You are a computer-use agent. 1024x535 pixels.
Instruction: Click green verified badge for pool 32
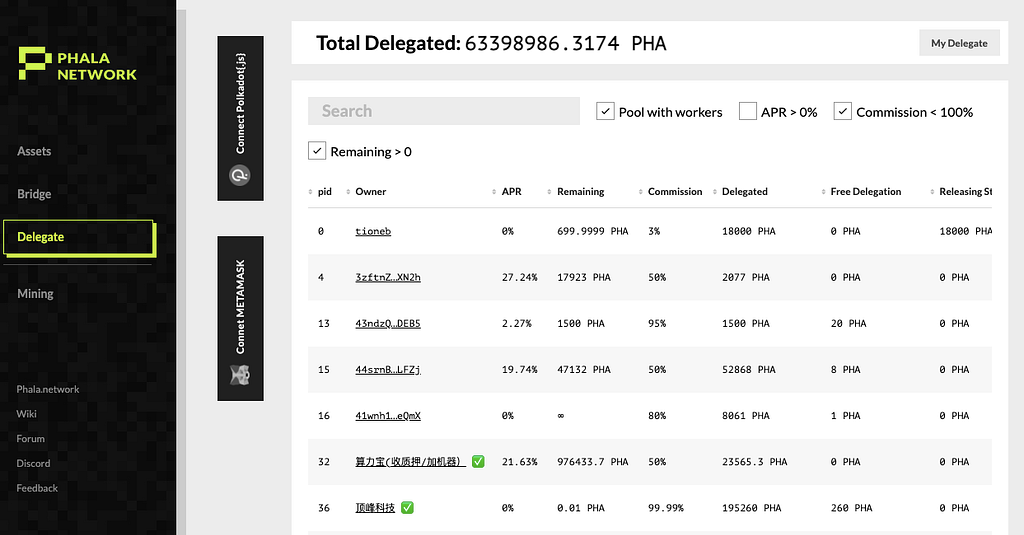pos(478,462)
